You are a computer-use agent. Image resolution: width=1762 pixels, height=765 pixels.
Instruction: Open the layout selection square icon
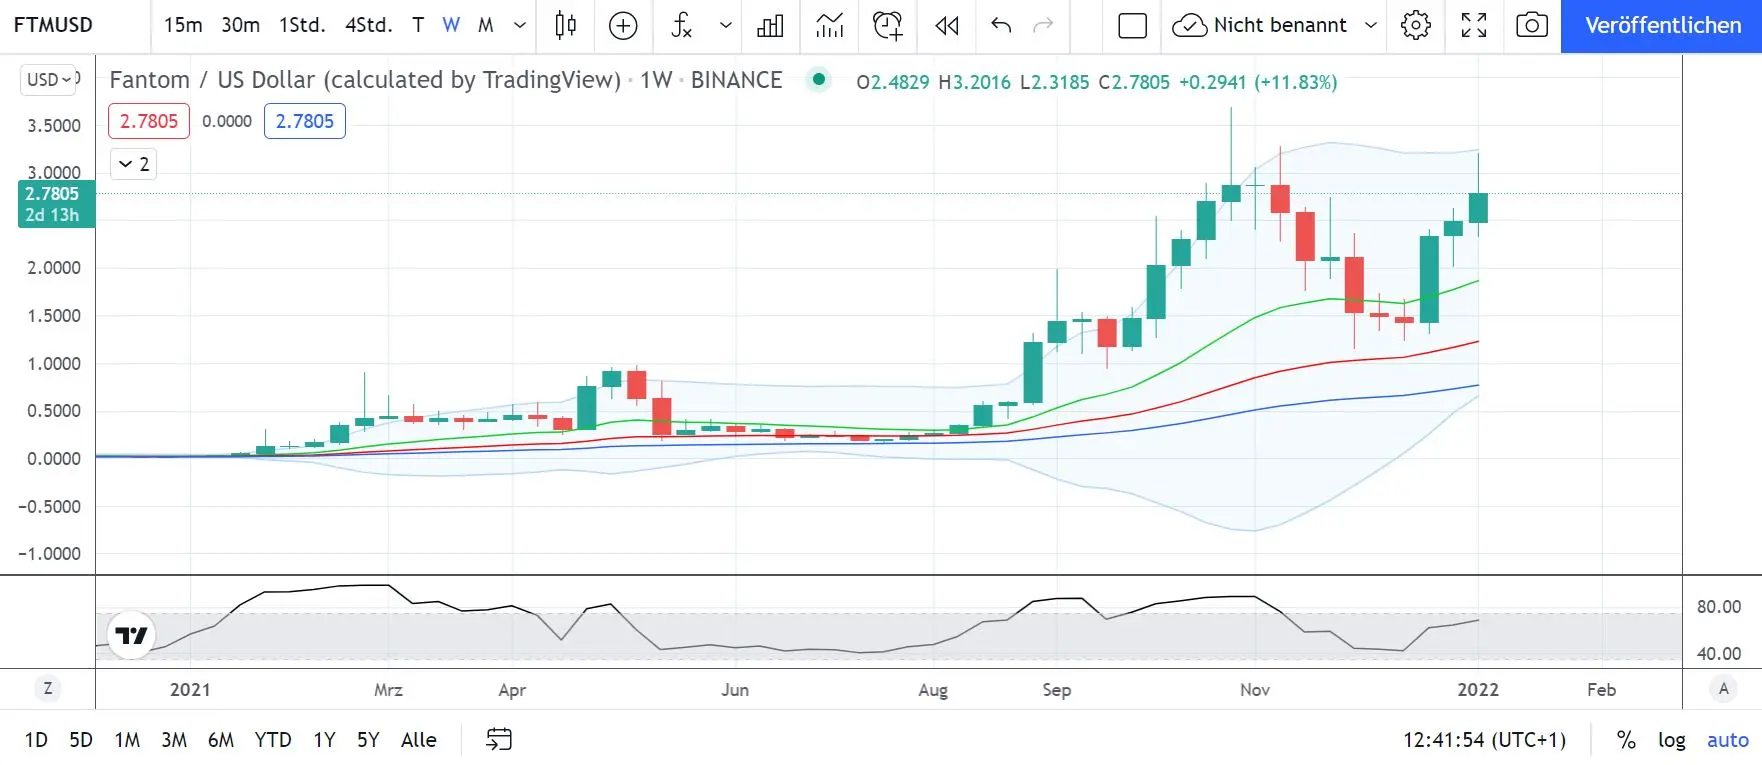(x=1132, y=25)
